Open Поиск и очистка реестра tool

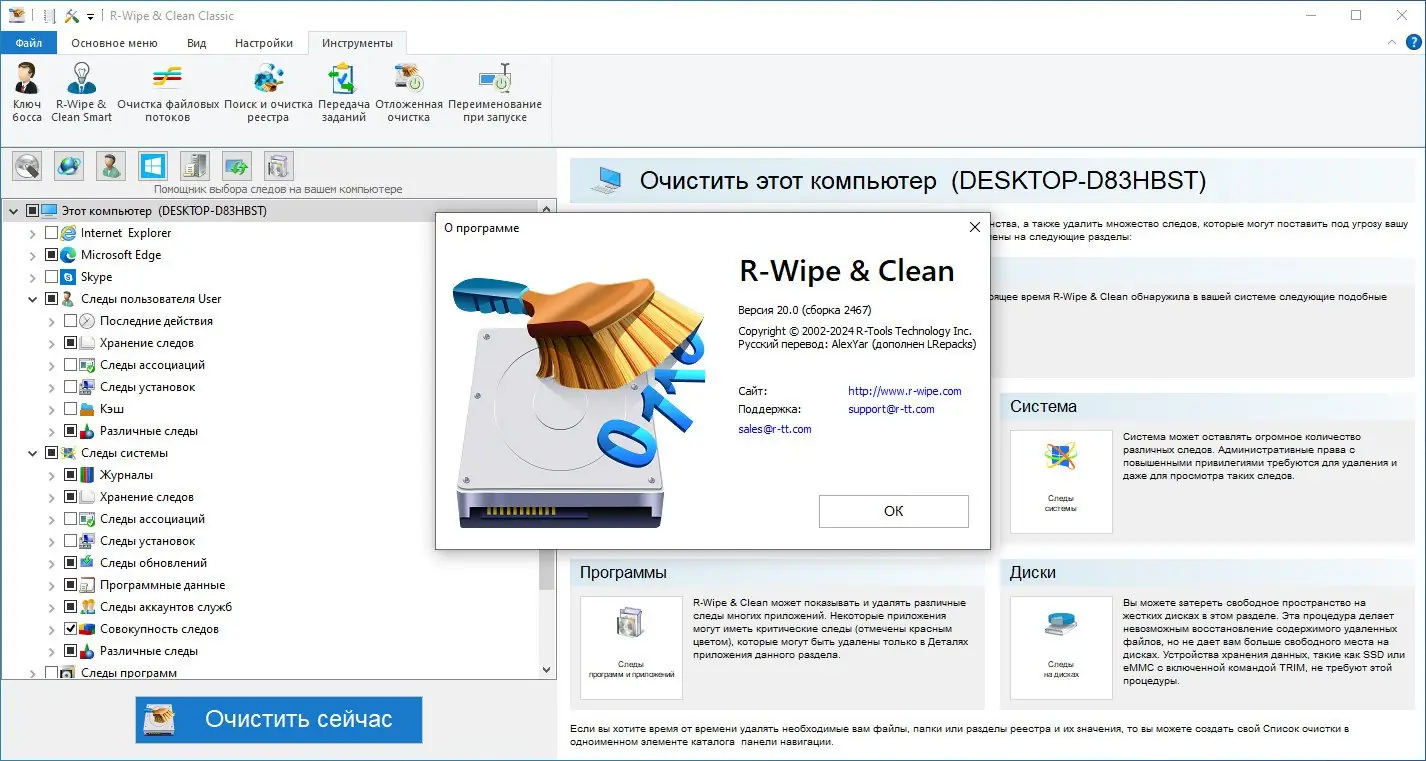268,91
